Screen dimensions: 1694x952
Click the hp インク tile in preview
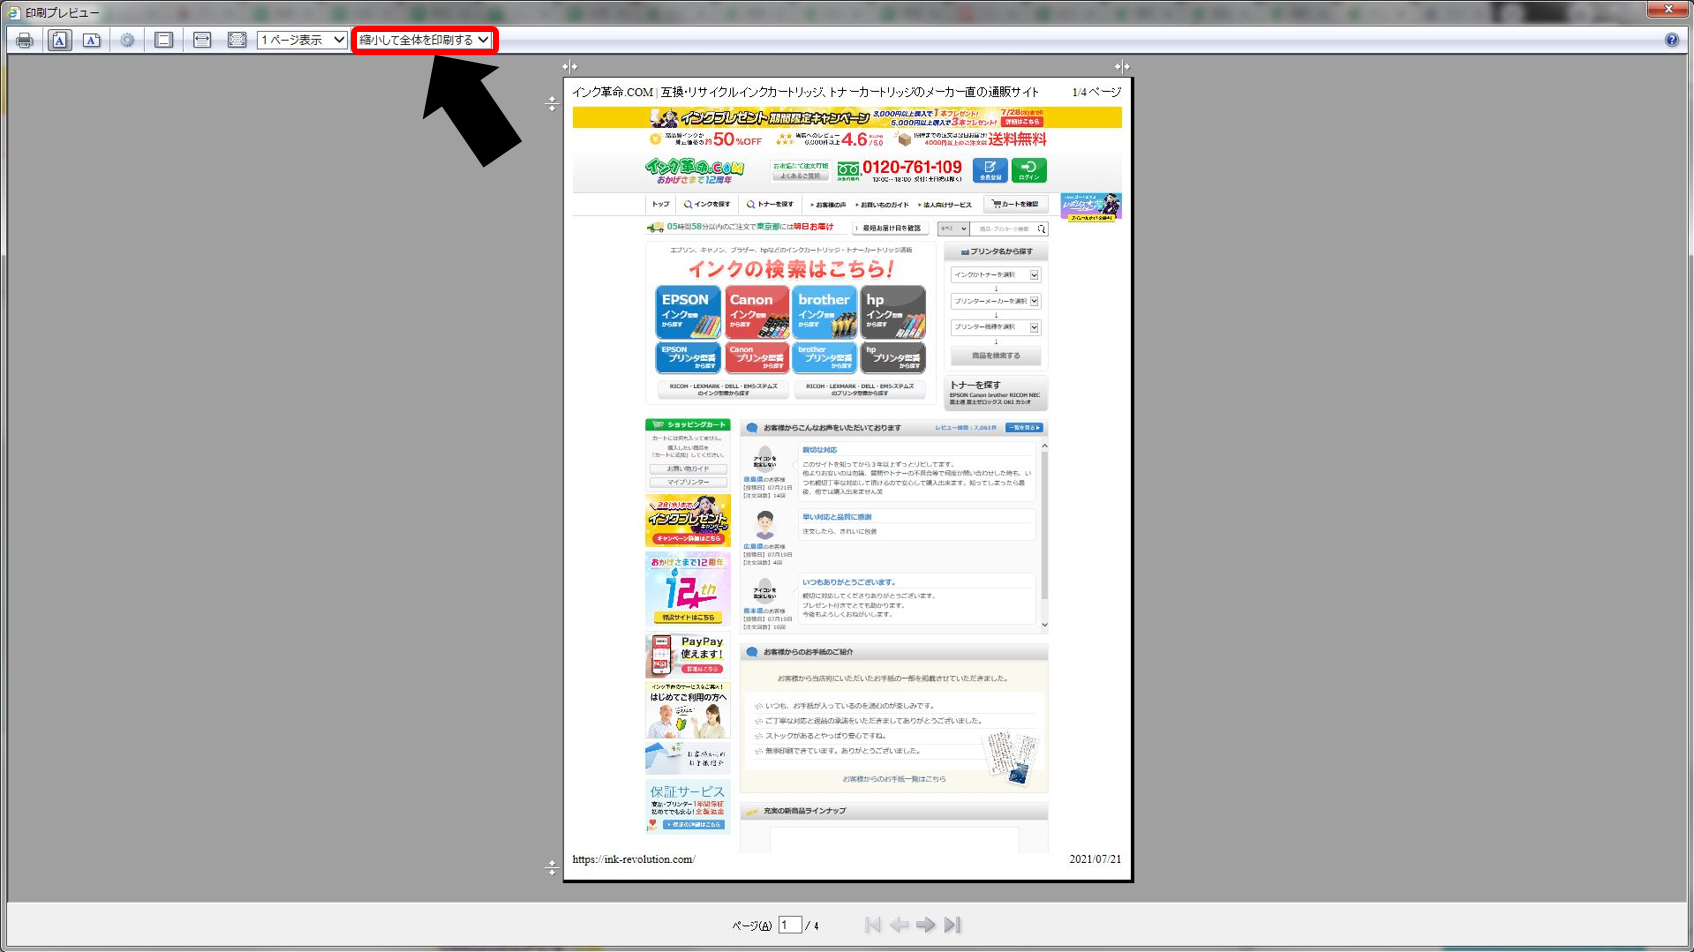click(x=893, y=312)
